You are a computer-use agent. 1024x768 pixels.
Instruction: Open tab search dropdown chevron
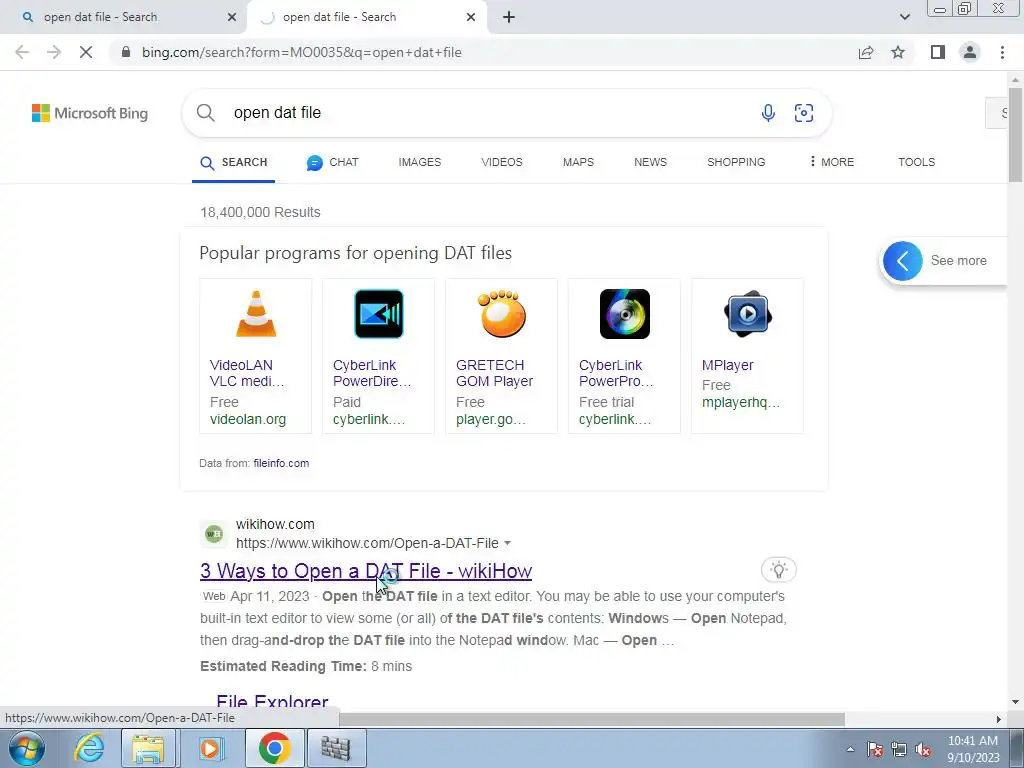(904, 17)
